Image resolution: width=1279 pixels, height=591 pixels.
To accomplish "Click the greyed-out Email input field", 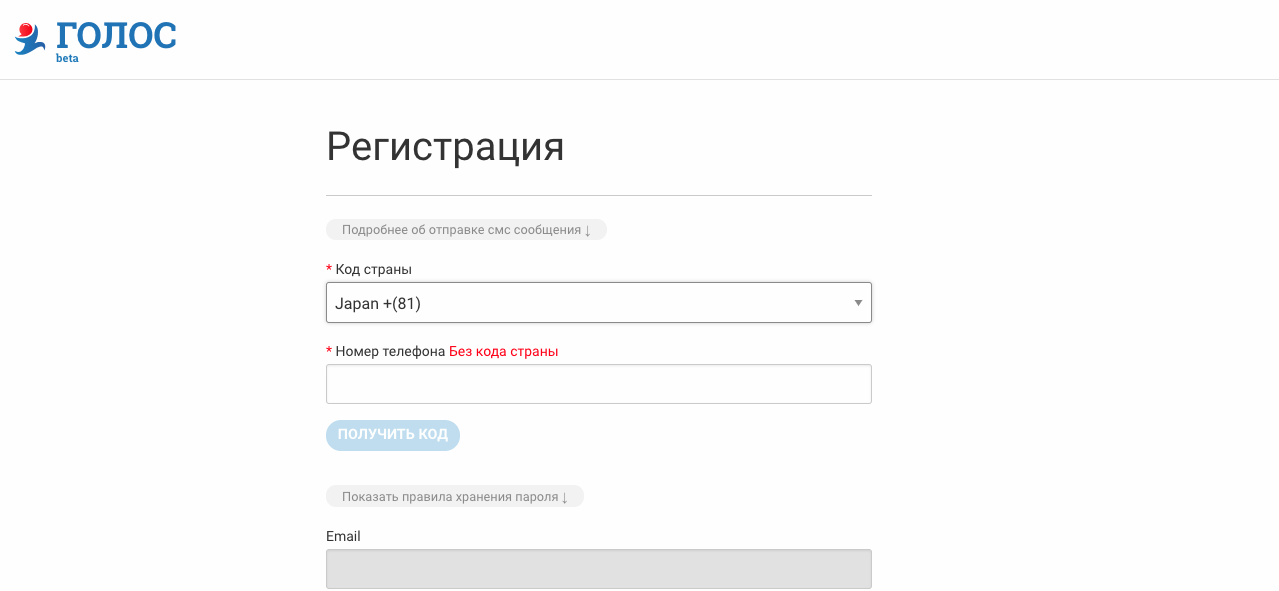I will (598, 568).
